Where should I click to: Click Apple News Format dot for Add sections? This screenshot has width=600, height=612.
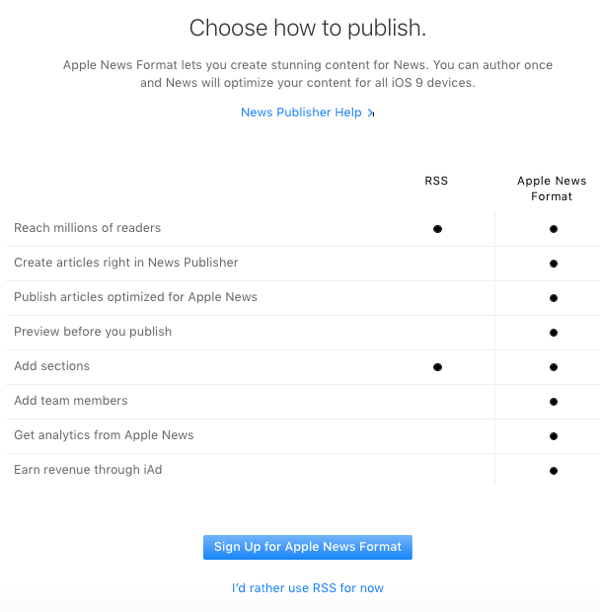[553, 367]
